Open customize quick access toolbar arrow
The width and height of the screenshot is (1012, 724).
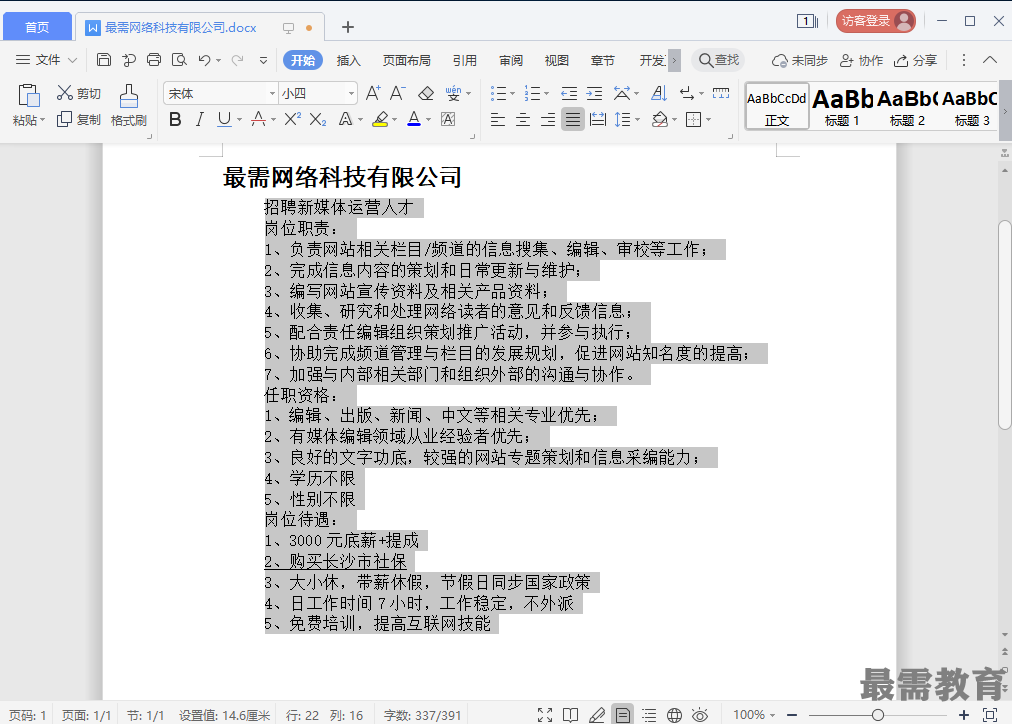coord(263,61)
